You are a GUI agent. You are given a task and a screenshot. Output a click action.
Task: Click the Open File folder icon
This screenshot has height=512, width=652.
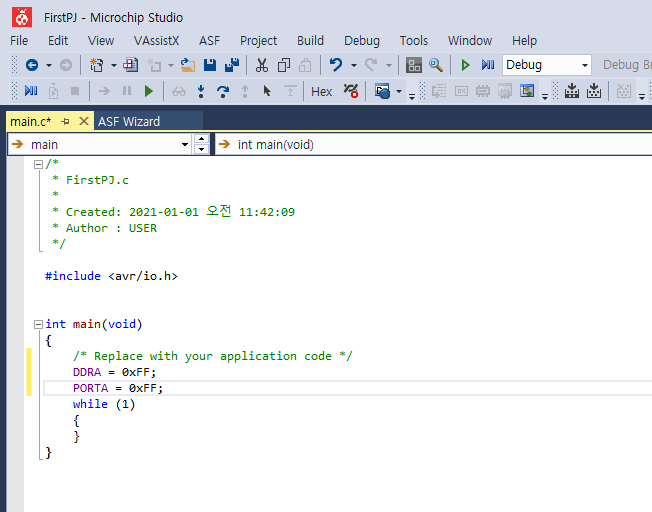[x=187, y=65]
